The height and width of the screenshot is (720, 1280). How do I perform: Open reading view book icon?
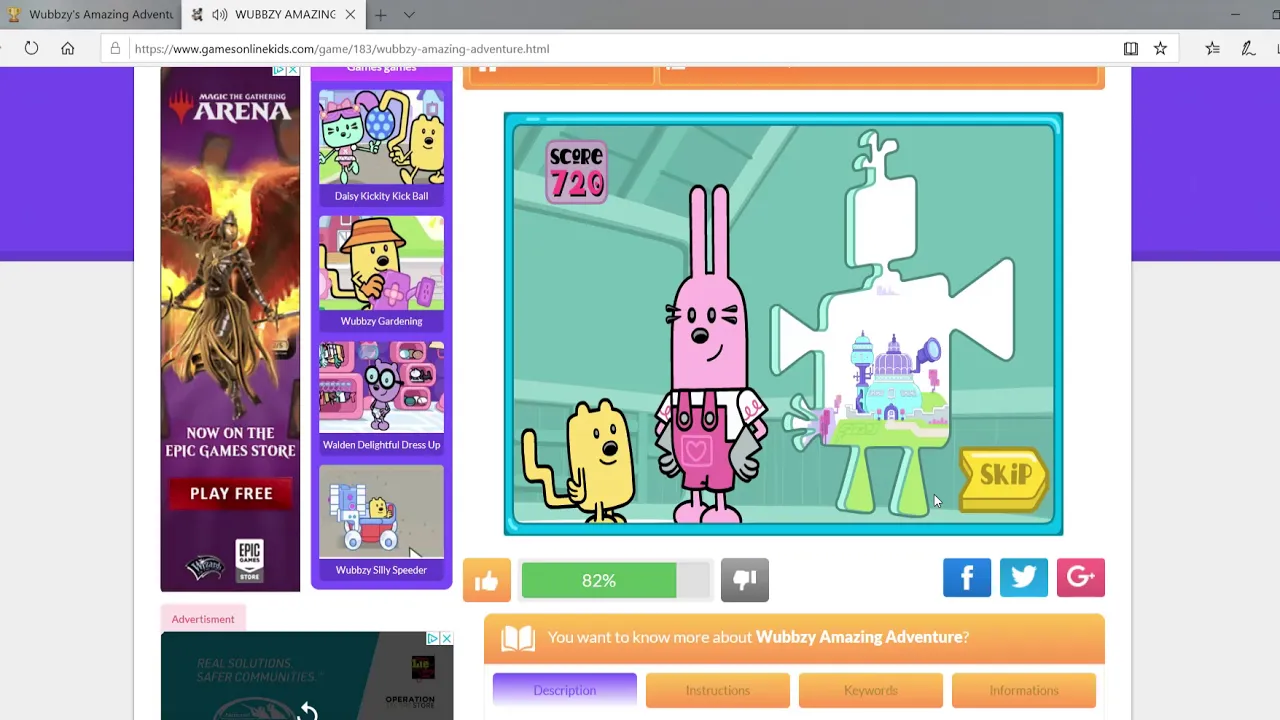pyautogui.click(x=1131, y=48)
